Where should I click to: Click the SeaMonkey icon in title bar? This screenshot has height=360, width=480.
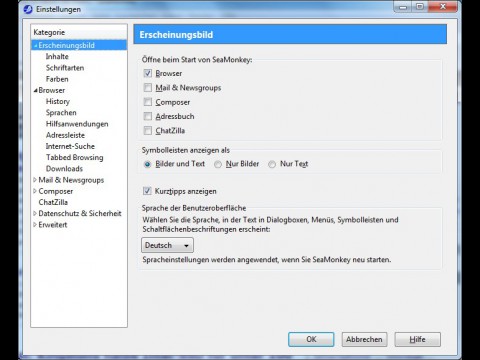point(28,9)
